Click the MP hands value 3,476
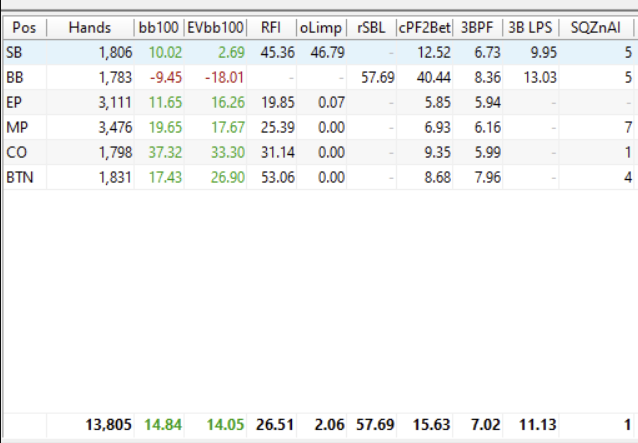This screenshot has height=443, width=638. 116,127
